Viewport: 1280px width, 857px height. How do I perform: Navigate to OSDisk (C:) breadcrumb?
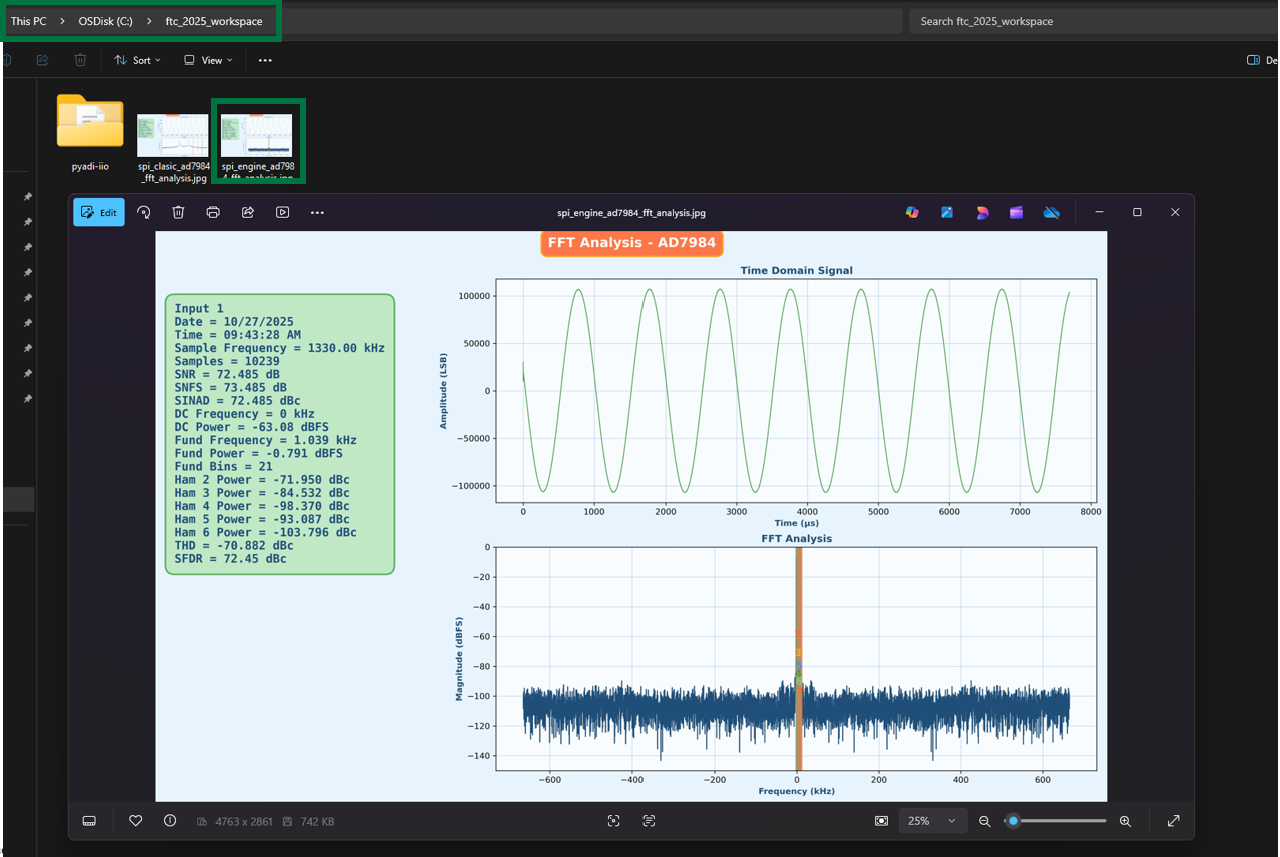pos(104,20)
